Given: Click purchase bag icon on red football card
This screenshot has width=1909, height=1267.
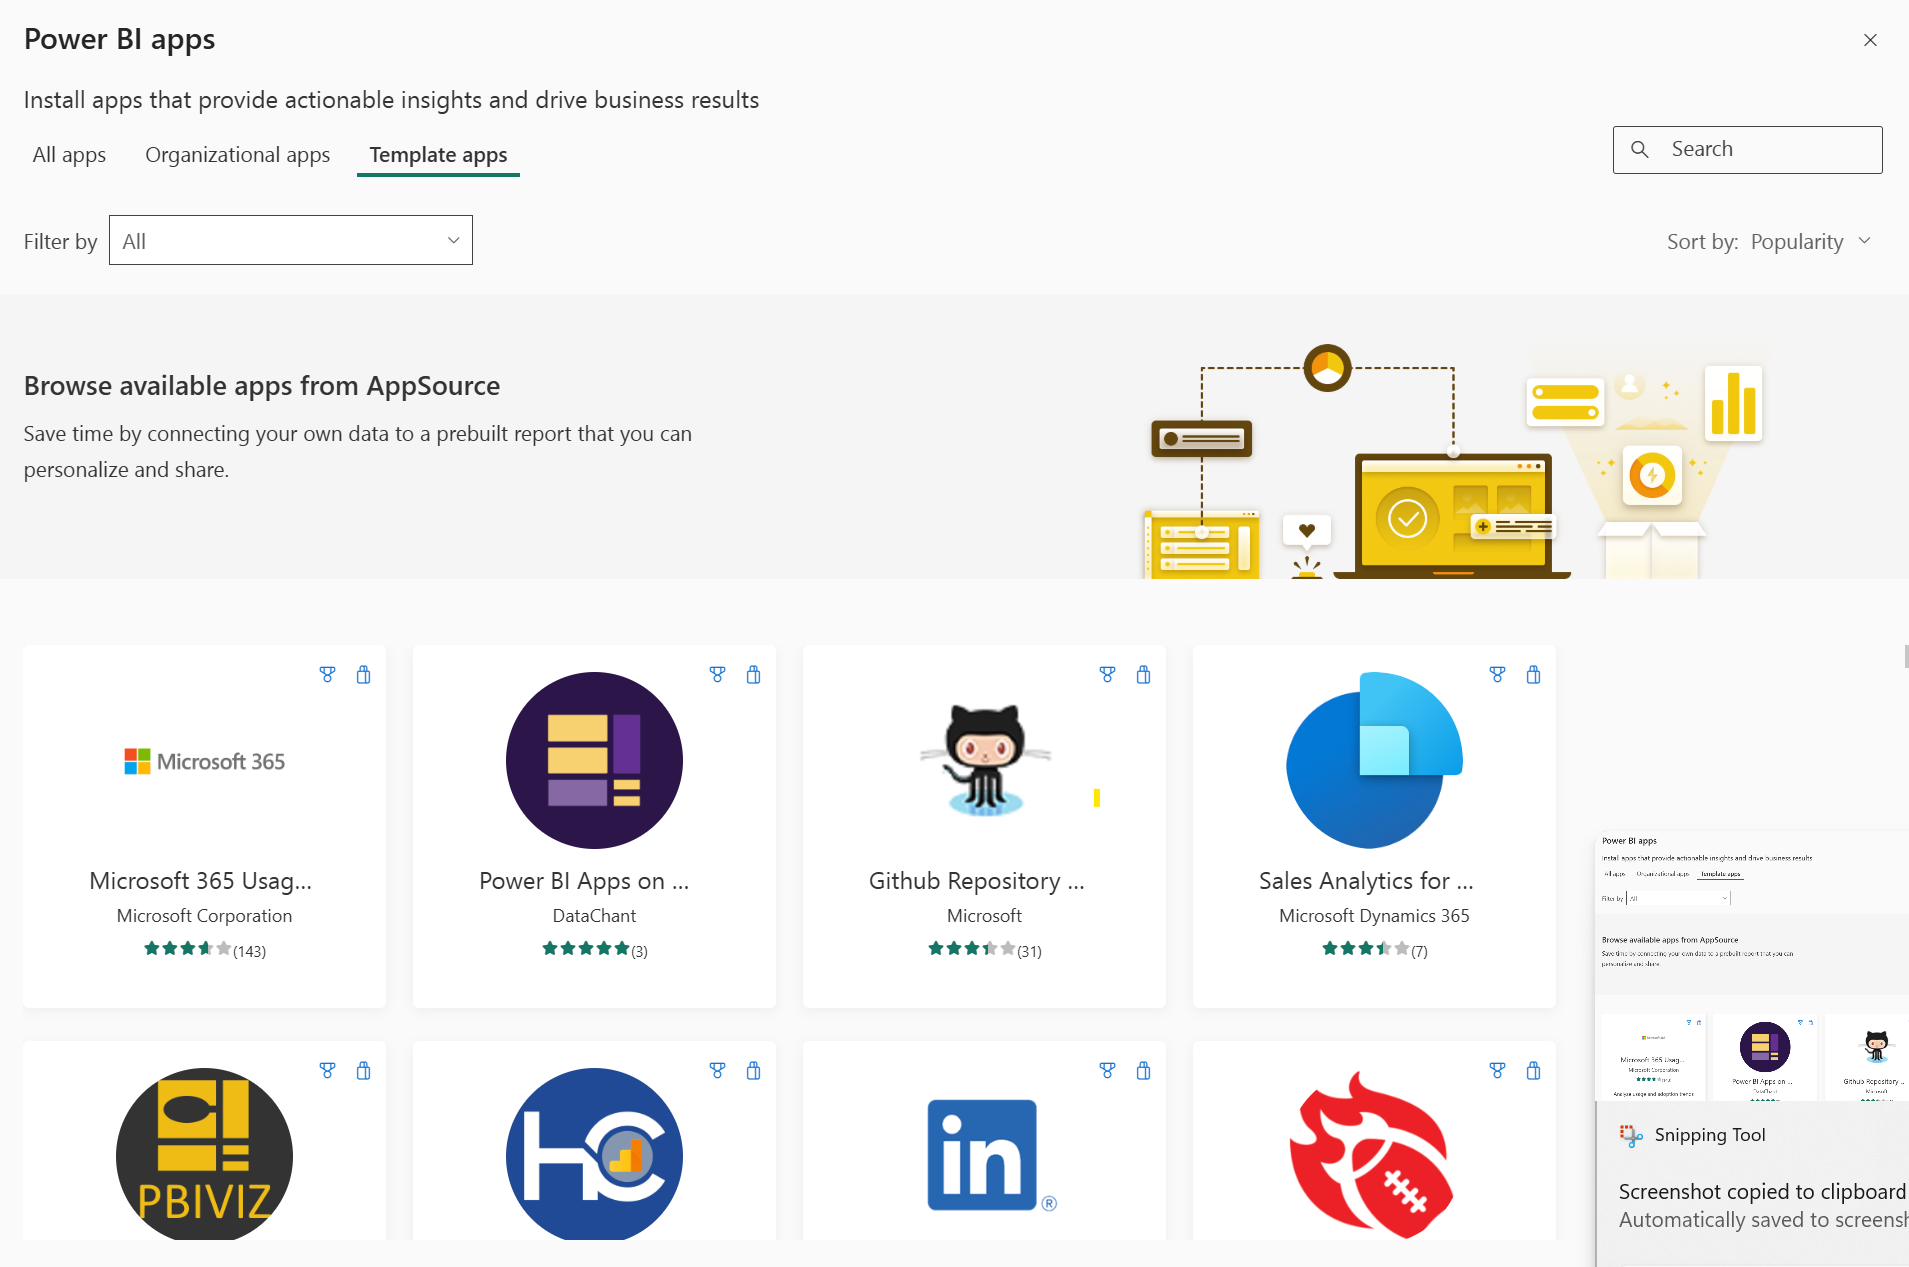Looking at the screenshot, I should [x=1534, y=1071].
